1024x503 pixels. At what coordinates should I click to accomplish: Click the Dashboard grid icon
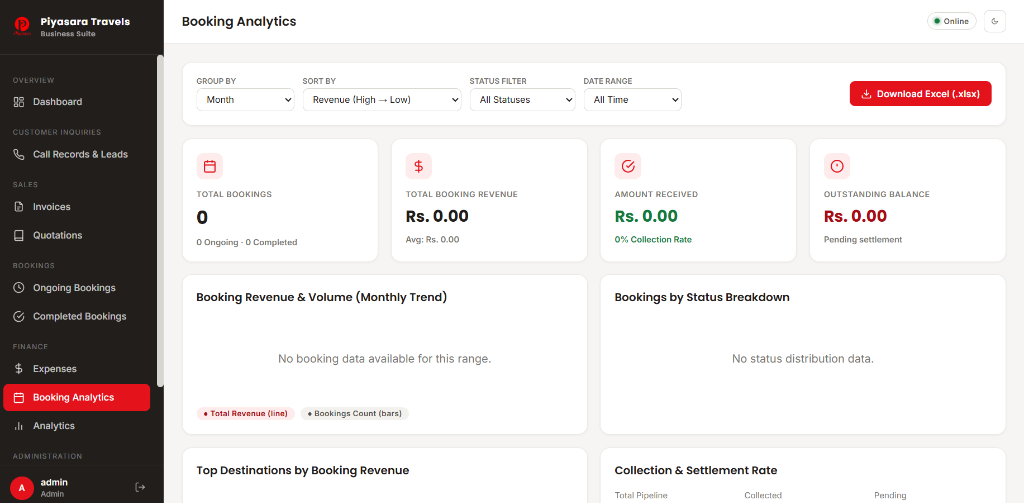click(19, 102)
